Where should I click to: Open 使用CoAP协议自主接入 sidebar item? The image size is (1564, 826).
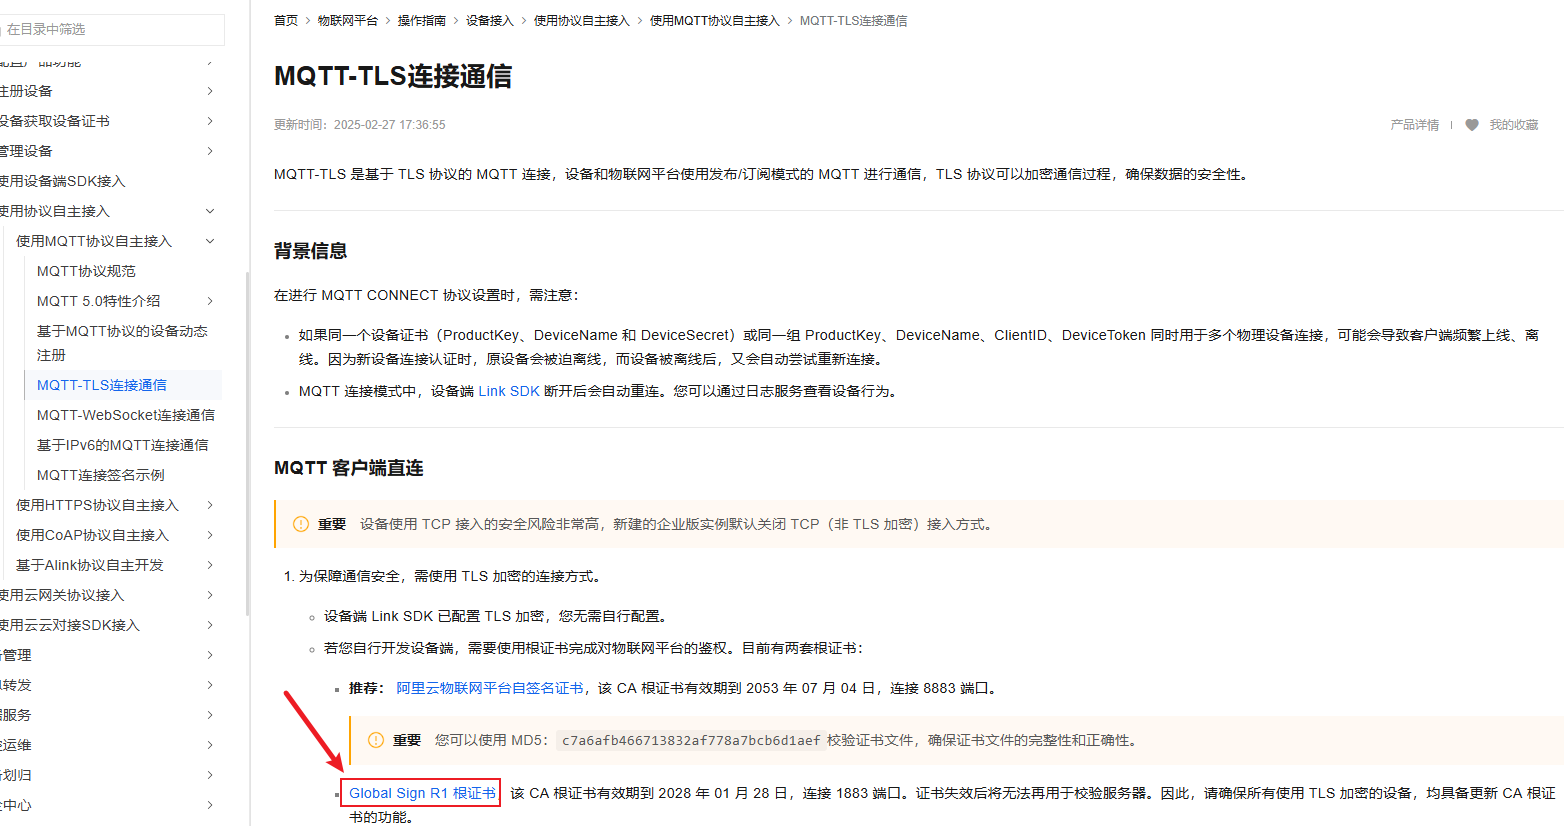pyautogui.click(x=92, y=535)
